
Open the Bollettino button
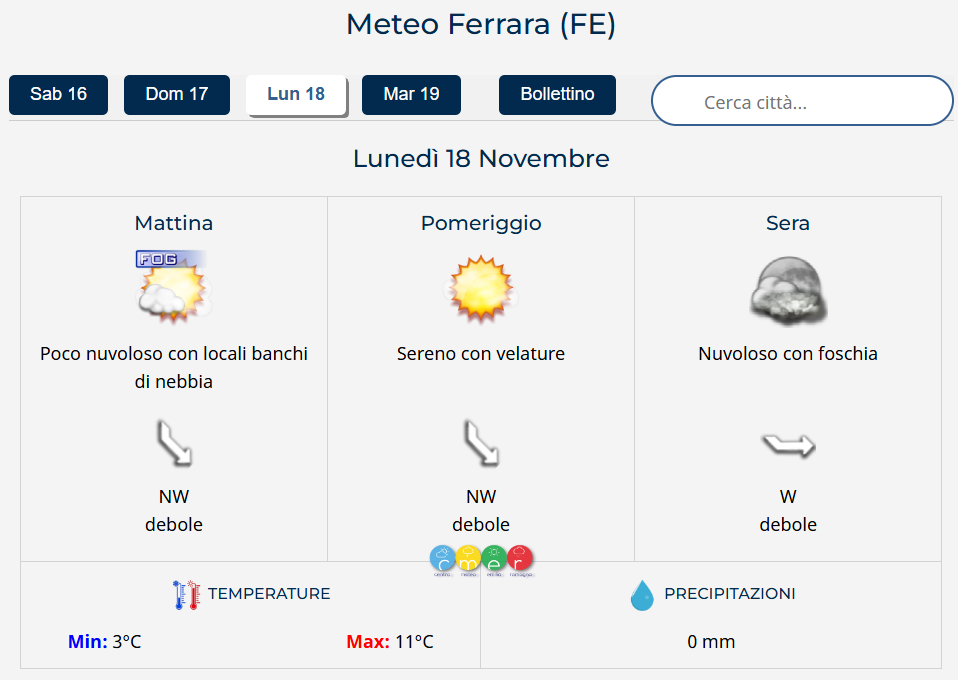557,95
